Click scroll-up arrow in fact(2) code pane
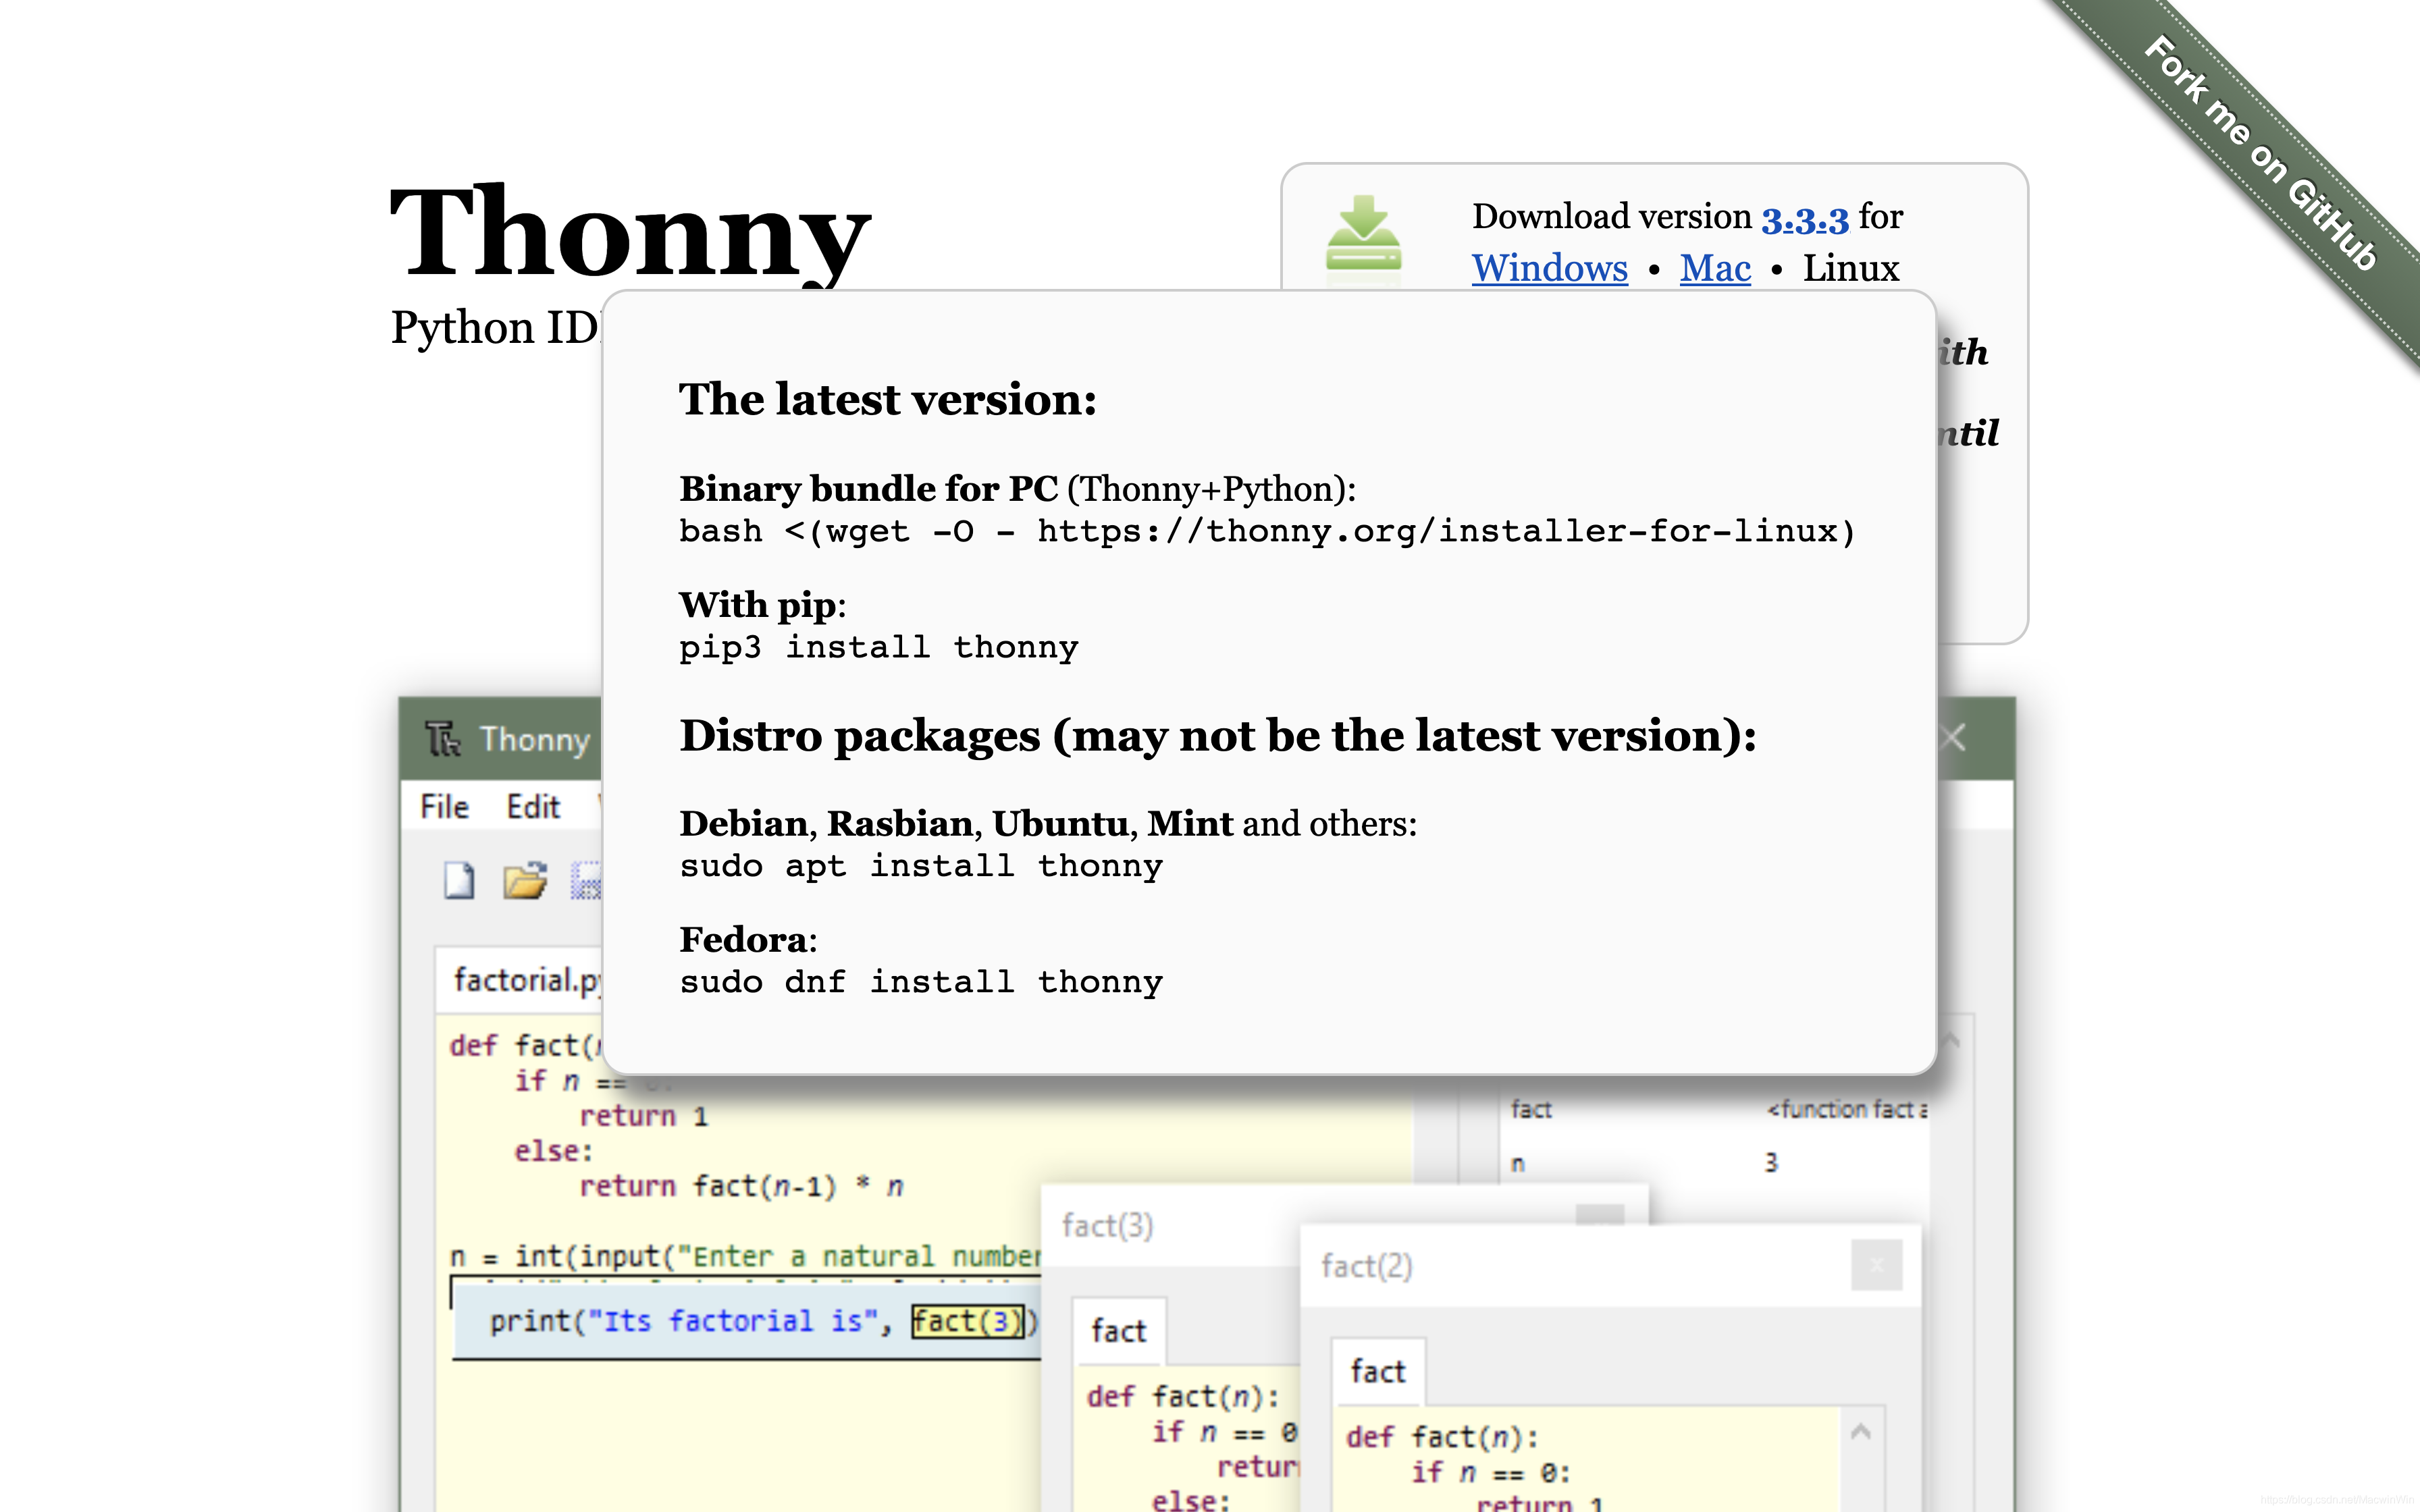Image resolution: width=2420 pixels, height=1512 pixels. click(x=1860, y=1431)
